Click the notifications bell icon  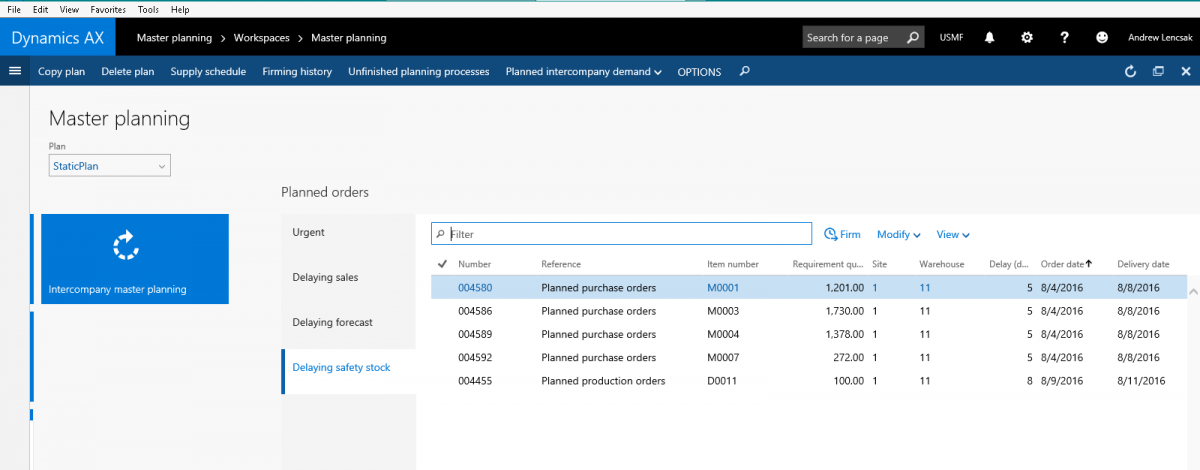(x=989, y=38)
